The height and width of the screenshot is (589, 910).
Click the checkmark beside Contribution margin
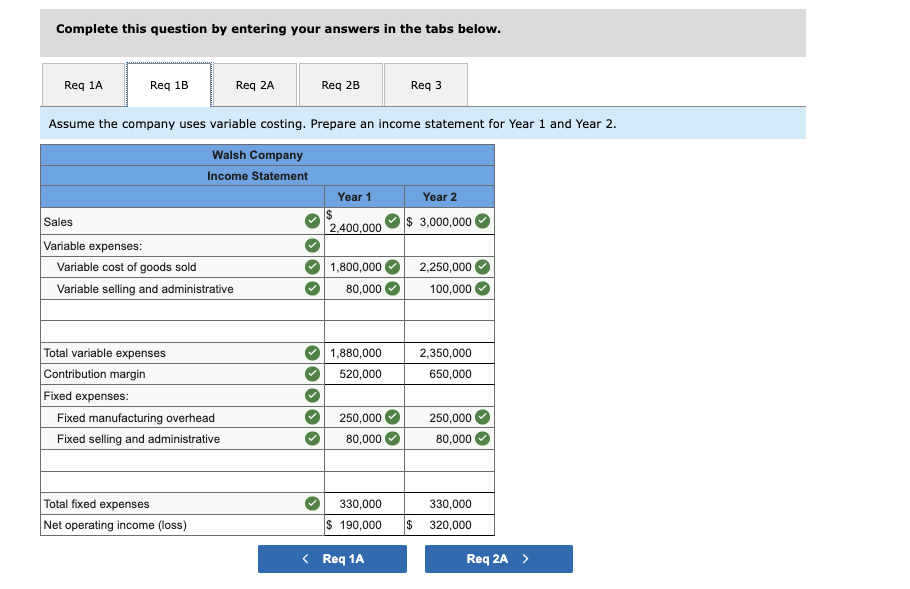pyautogui.click(x=313, y=374)
